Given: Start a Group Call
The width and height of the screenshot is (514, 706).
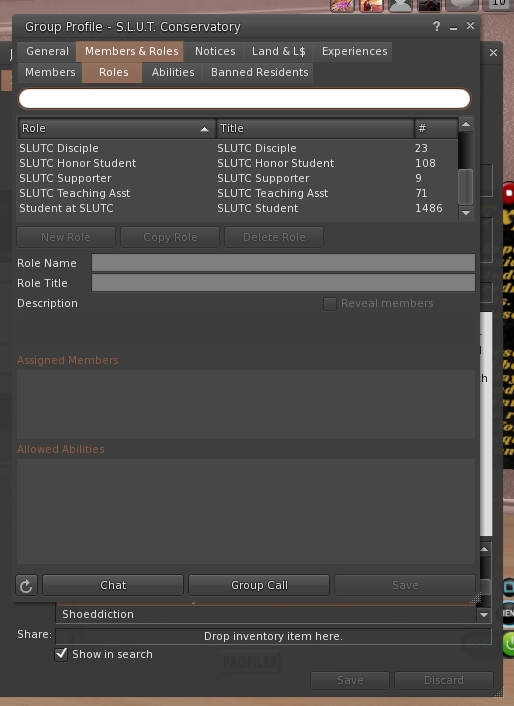Looking at the screenshot, I should (259, 585).
